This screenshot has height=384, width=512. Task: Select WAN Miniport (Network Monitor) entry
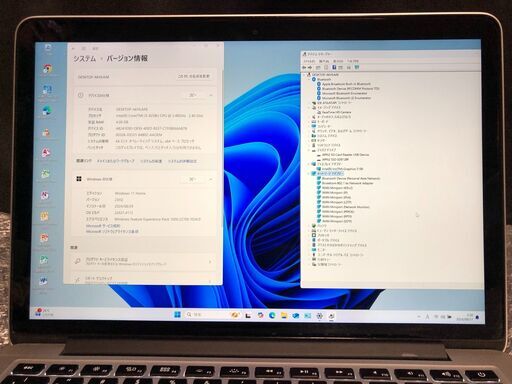click(x=346, y=207)
